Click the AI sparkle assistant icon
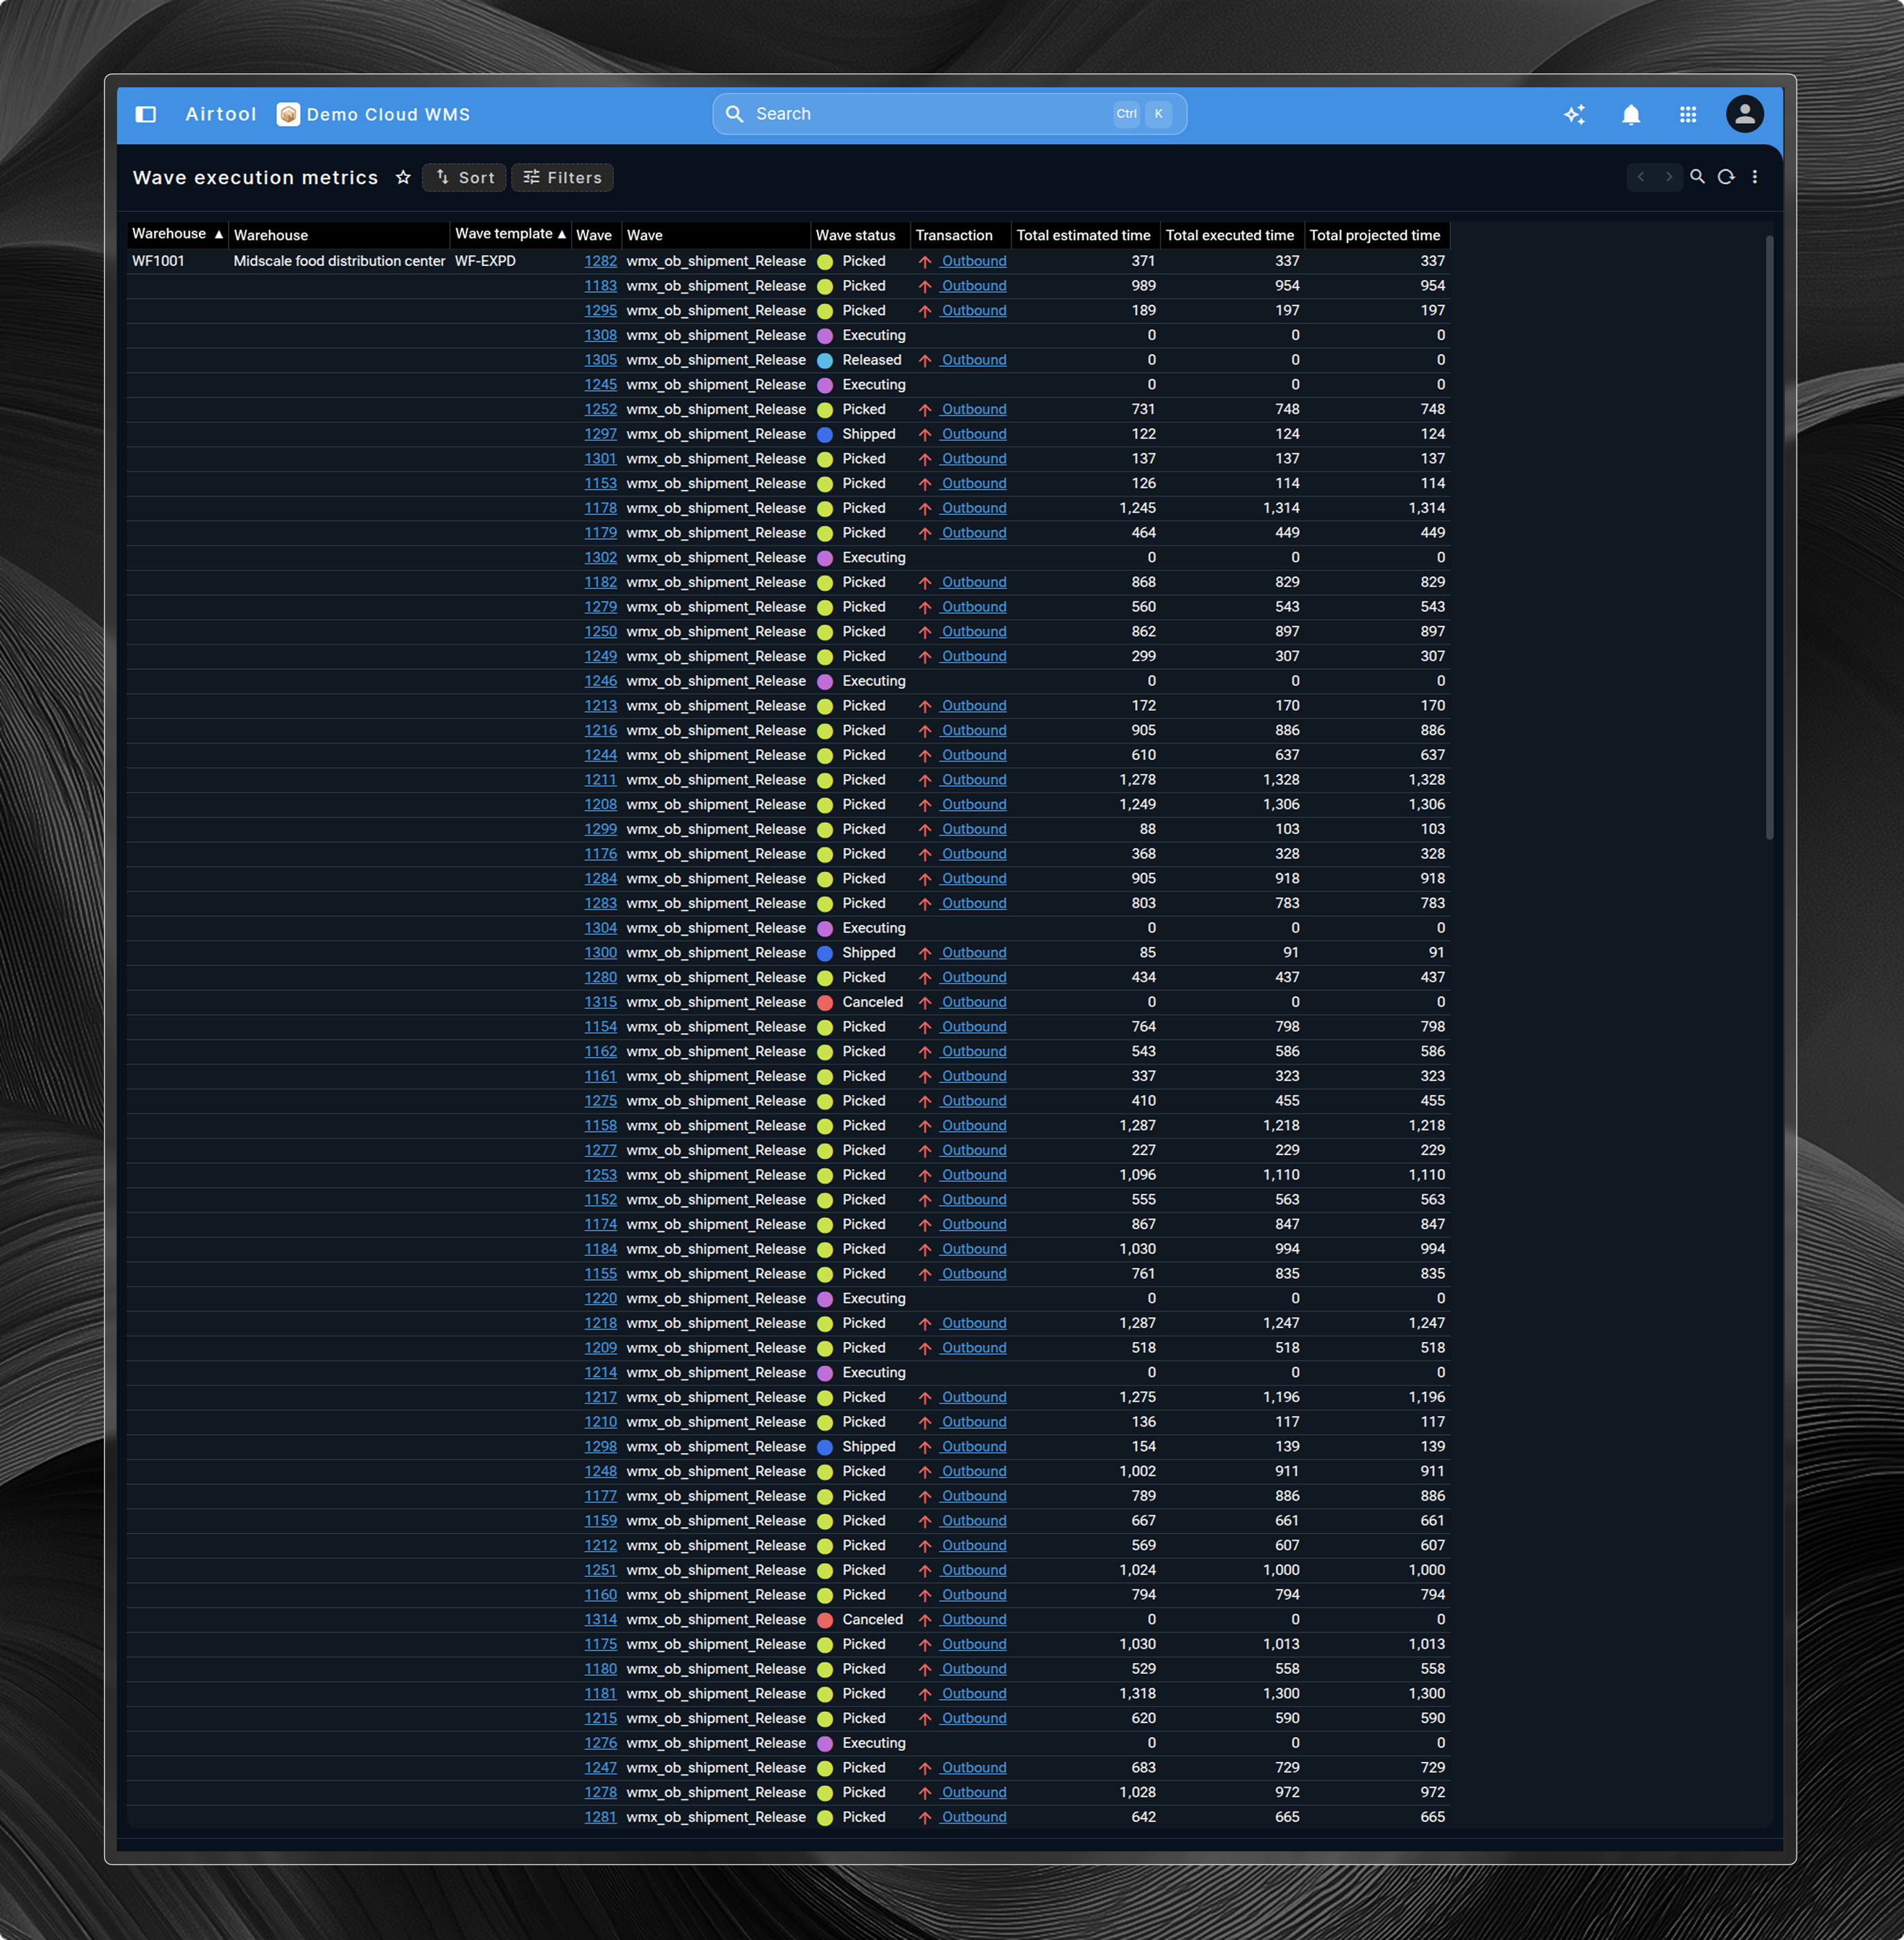Viewport: 1904px width, 1940px height. click(x=1574, y=114)
